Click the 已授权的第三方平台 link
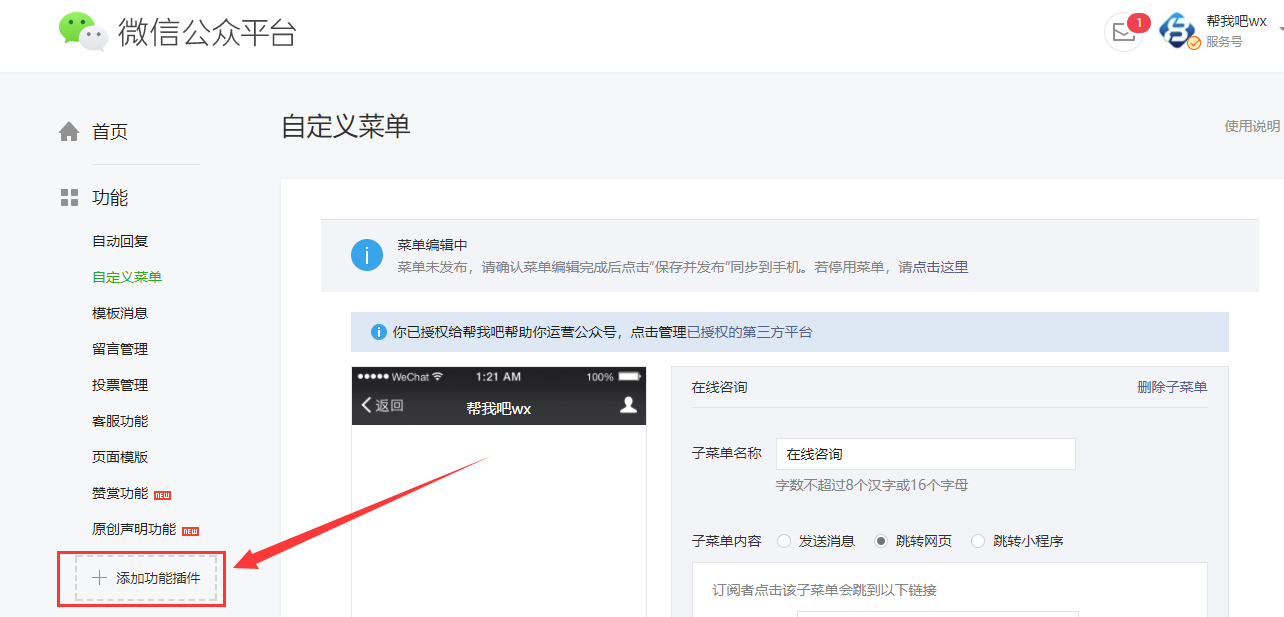The height and width of the screenshot is (617, 1284). pyautogui.click(x=750, y=332)
